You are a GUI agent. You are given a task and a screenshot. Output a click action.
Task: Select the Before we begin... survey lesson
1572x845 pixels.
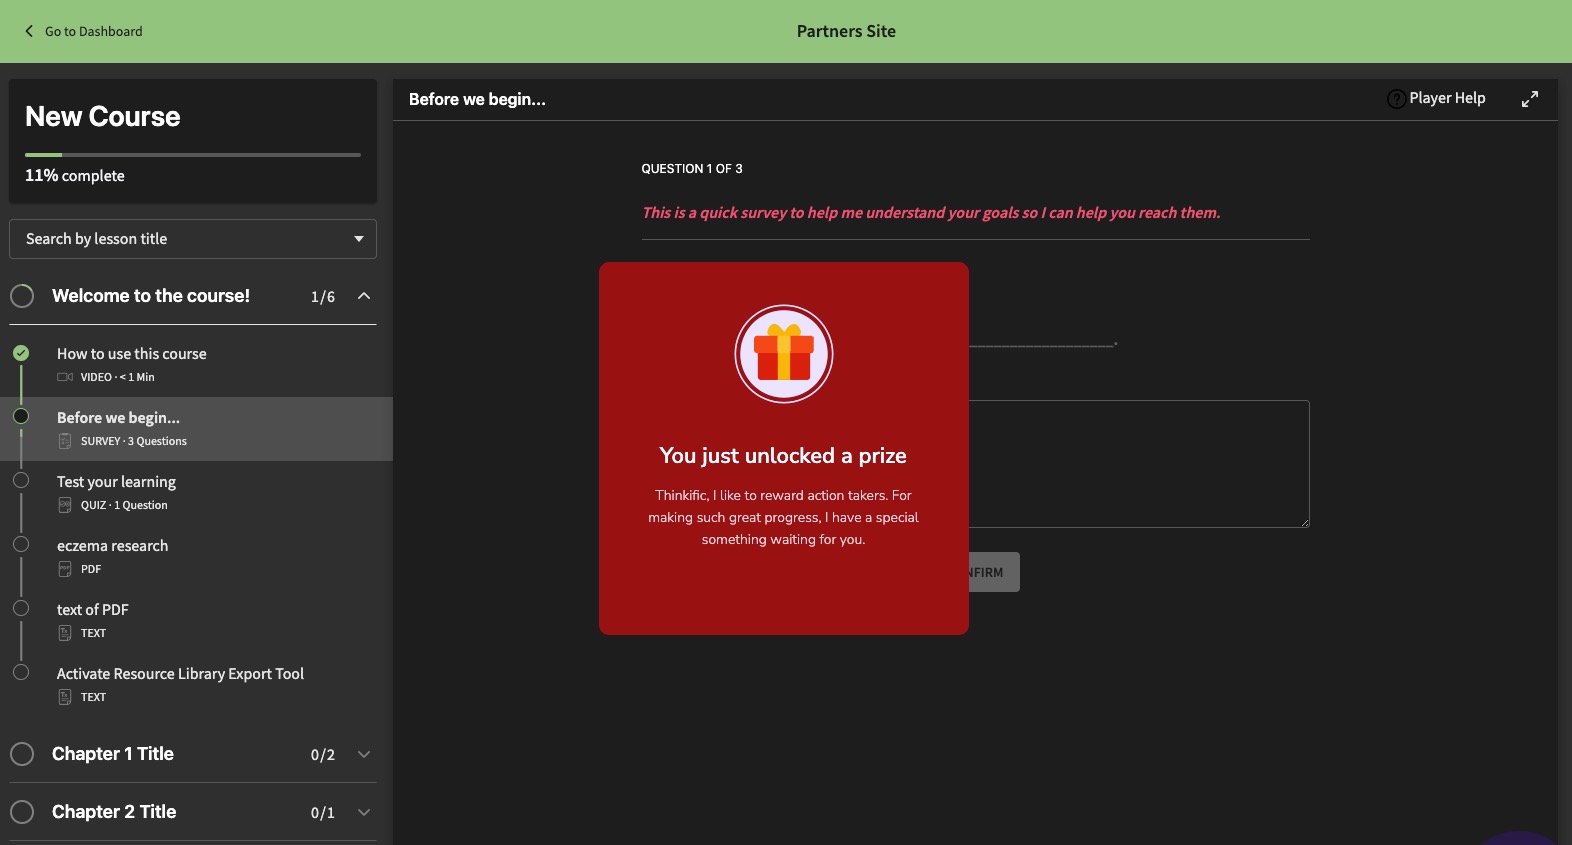click(196, 429)
